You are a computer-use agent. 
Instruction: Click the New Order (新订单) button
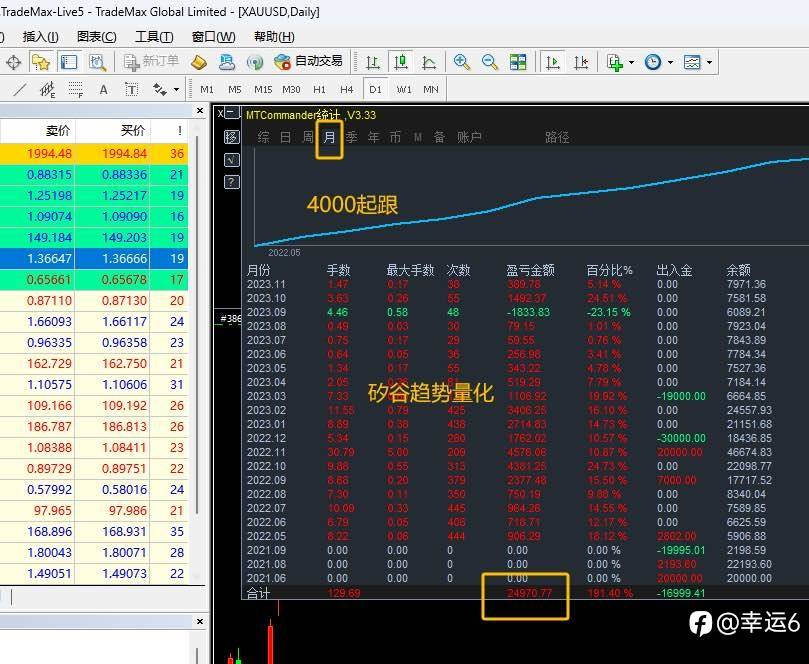(151, 62)
